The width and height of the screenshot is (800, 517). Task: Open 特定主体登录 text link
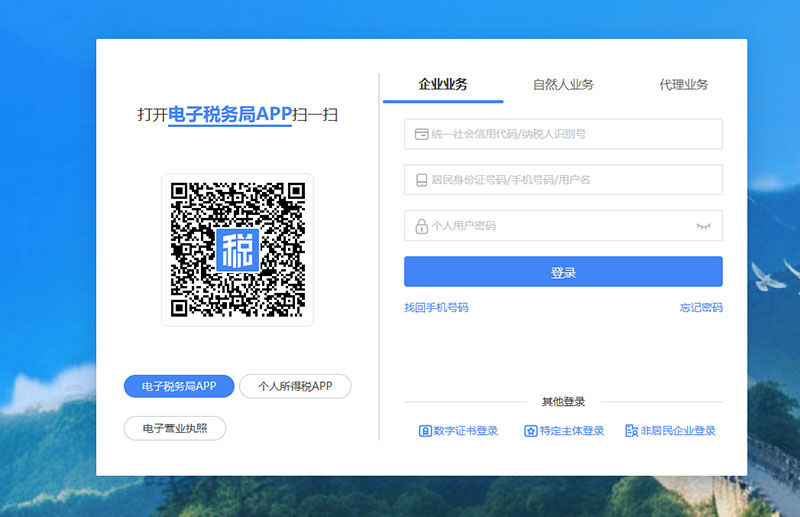[x=572, y=431]
